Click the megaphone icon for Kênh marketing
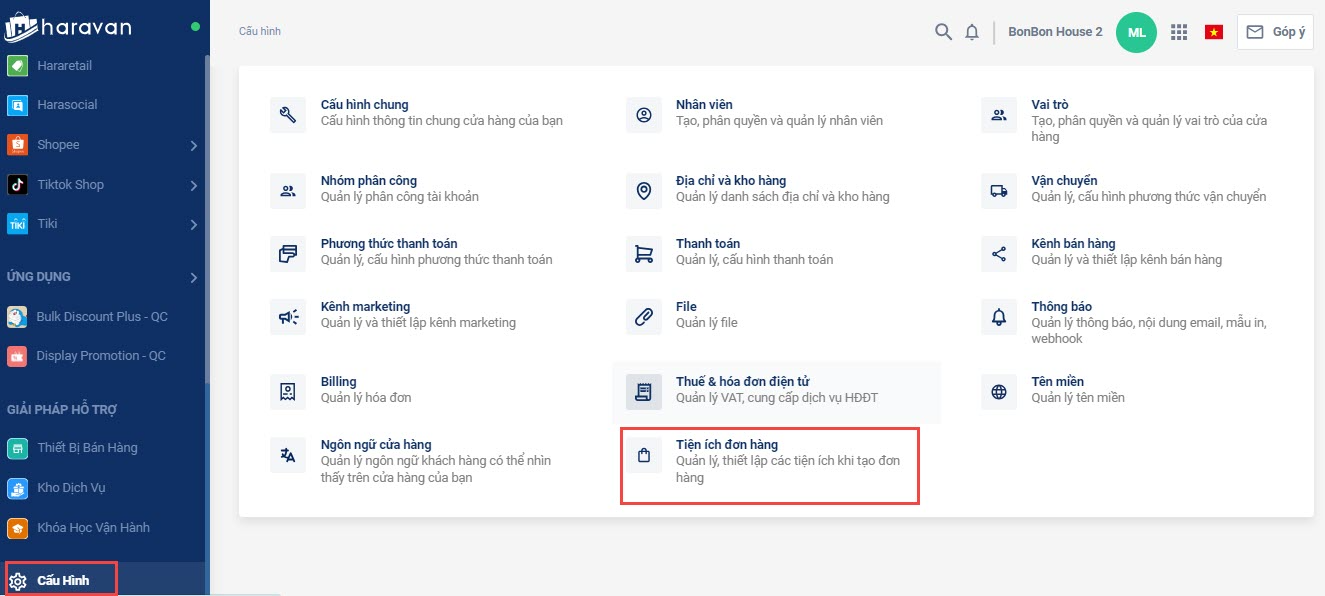The image size is (1325, 596). (x=288, y=316)
